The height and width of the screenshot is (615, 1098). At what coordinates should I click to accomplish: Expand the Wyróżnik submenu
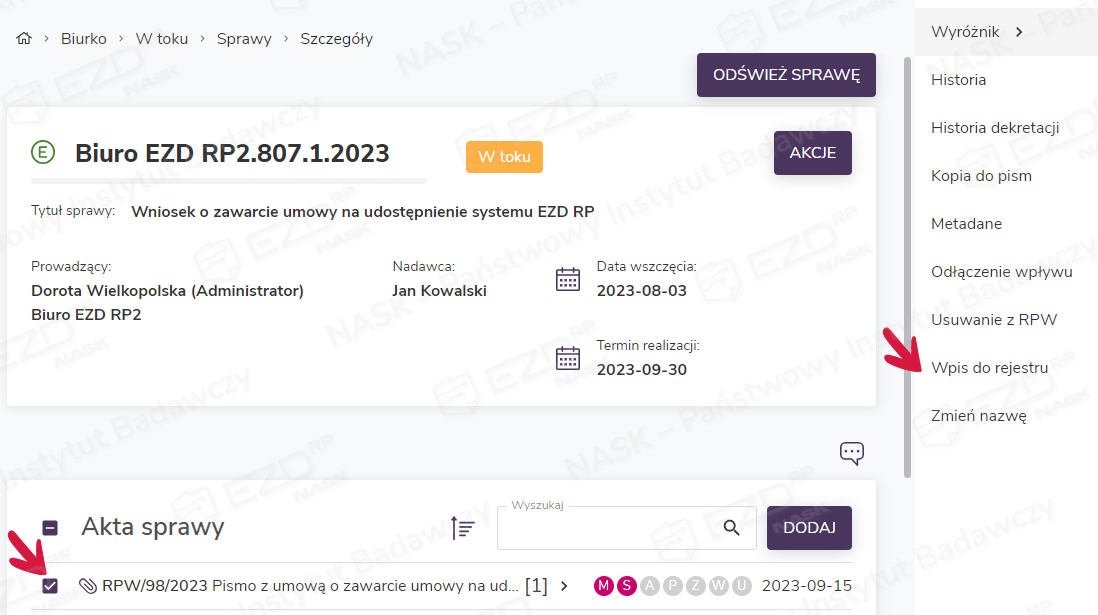1019,32
